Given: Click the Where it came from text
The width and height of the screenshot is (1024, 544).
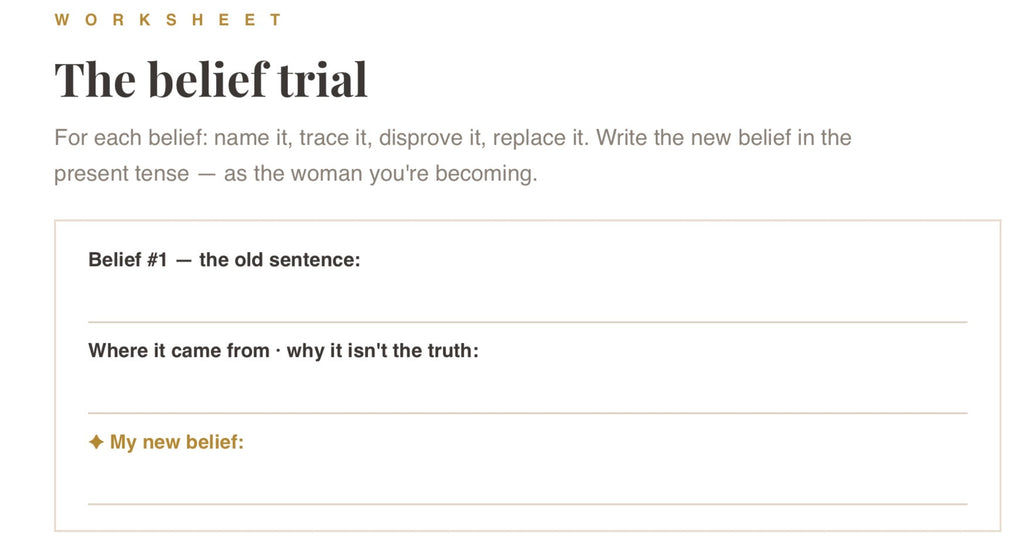Looking at the screenshot, I should tap(179, 351).
